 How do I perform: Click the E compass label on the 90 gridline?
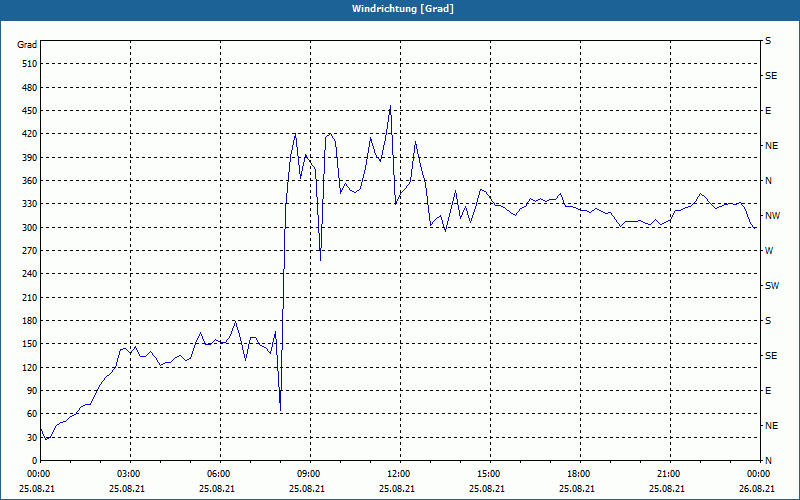768,391
